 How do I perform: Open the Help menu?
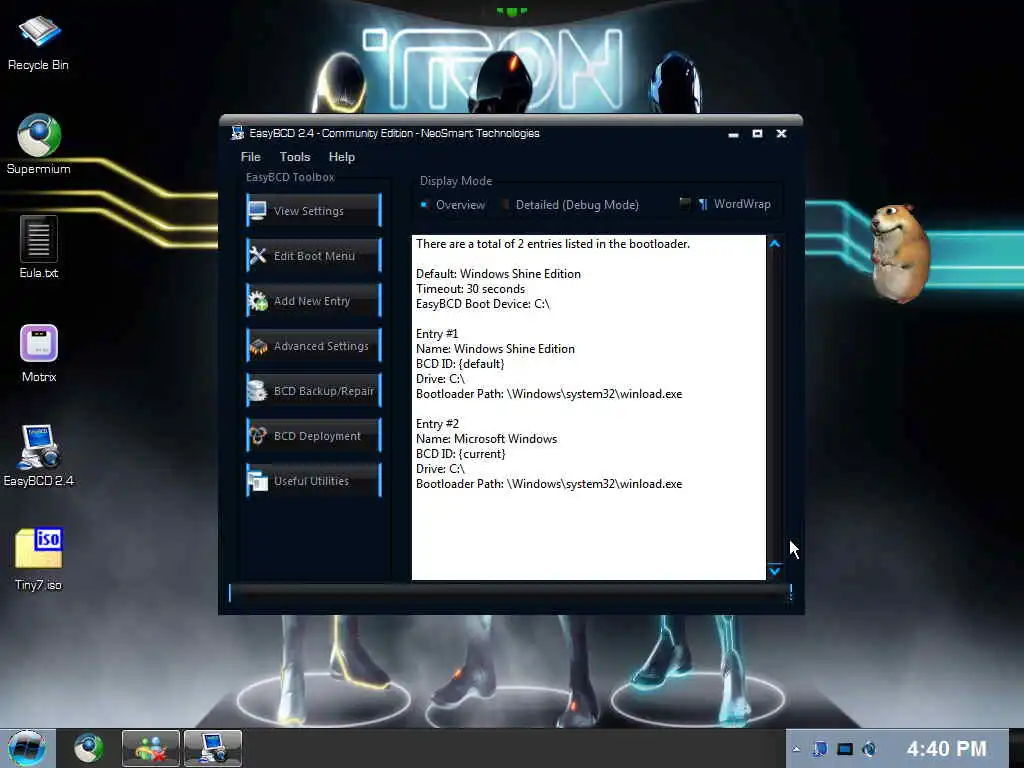point(342,157)
